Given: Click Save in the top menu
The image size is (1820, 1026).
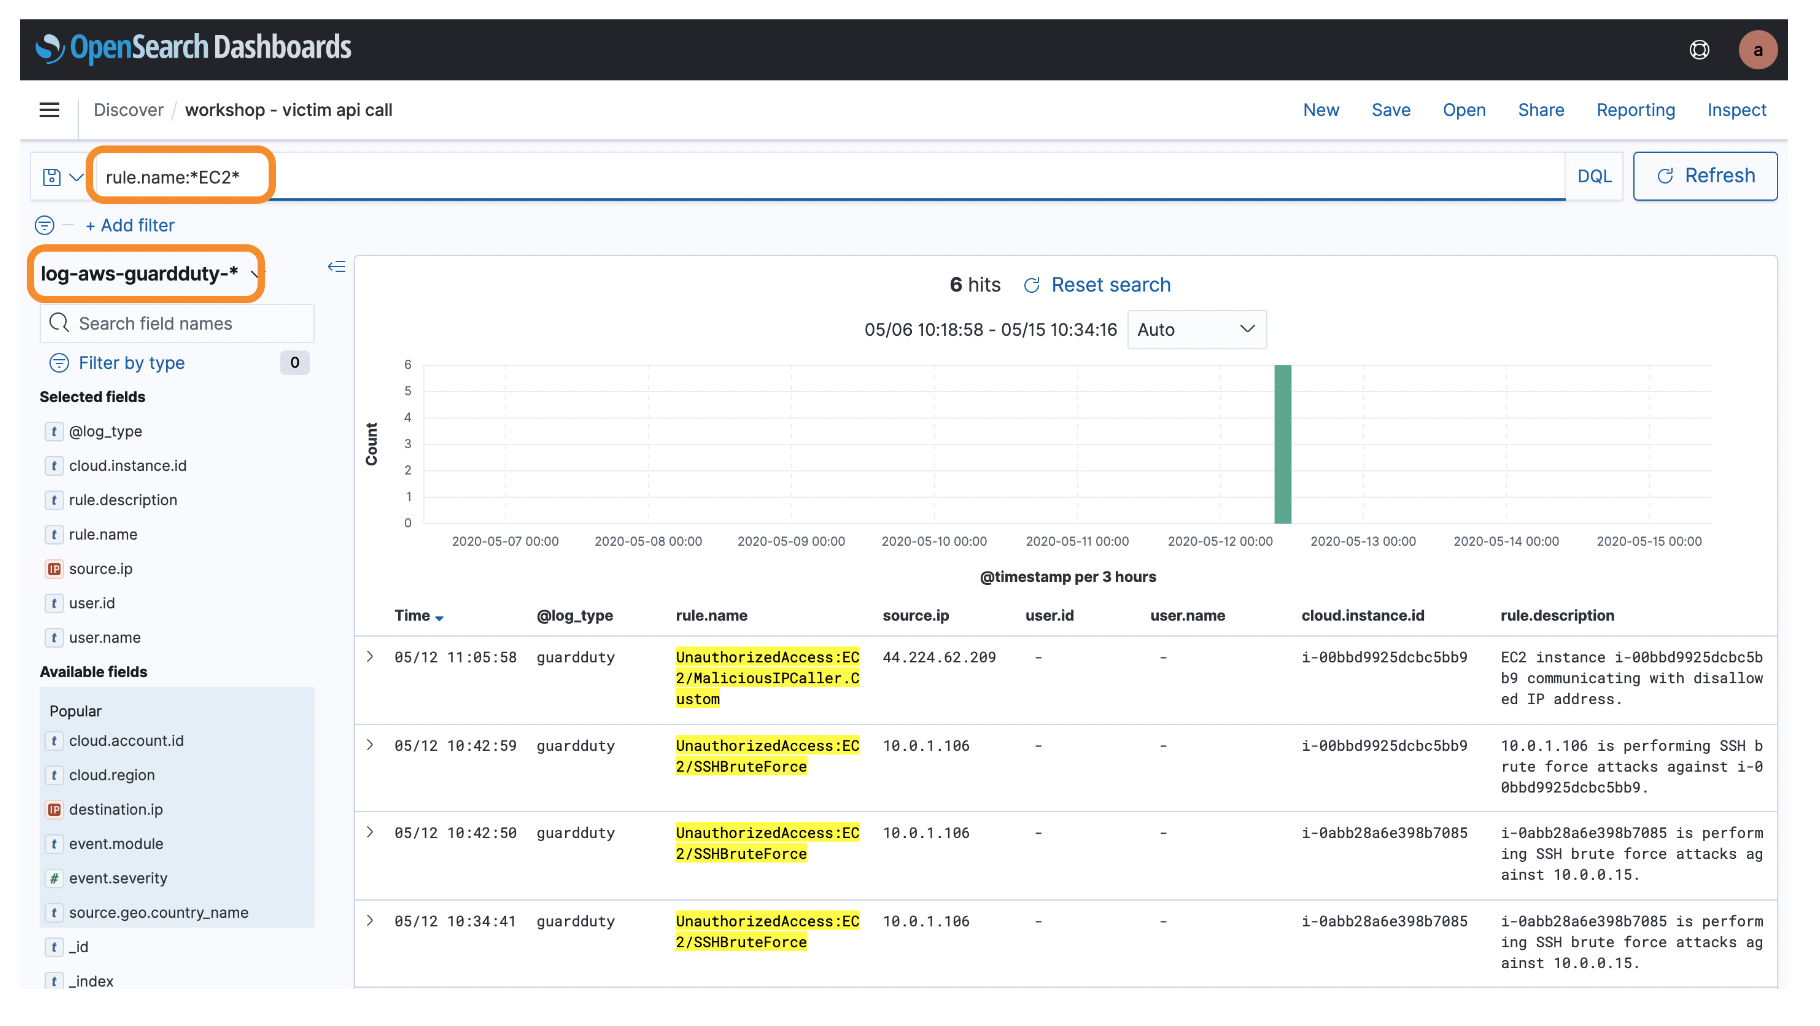Looking at the screenshot, I should [x=1390, y=110].
